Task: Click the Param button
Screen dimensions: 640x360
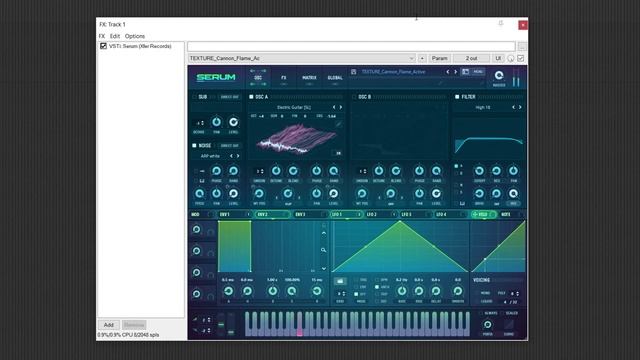Action: 440,58
